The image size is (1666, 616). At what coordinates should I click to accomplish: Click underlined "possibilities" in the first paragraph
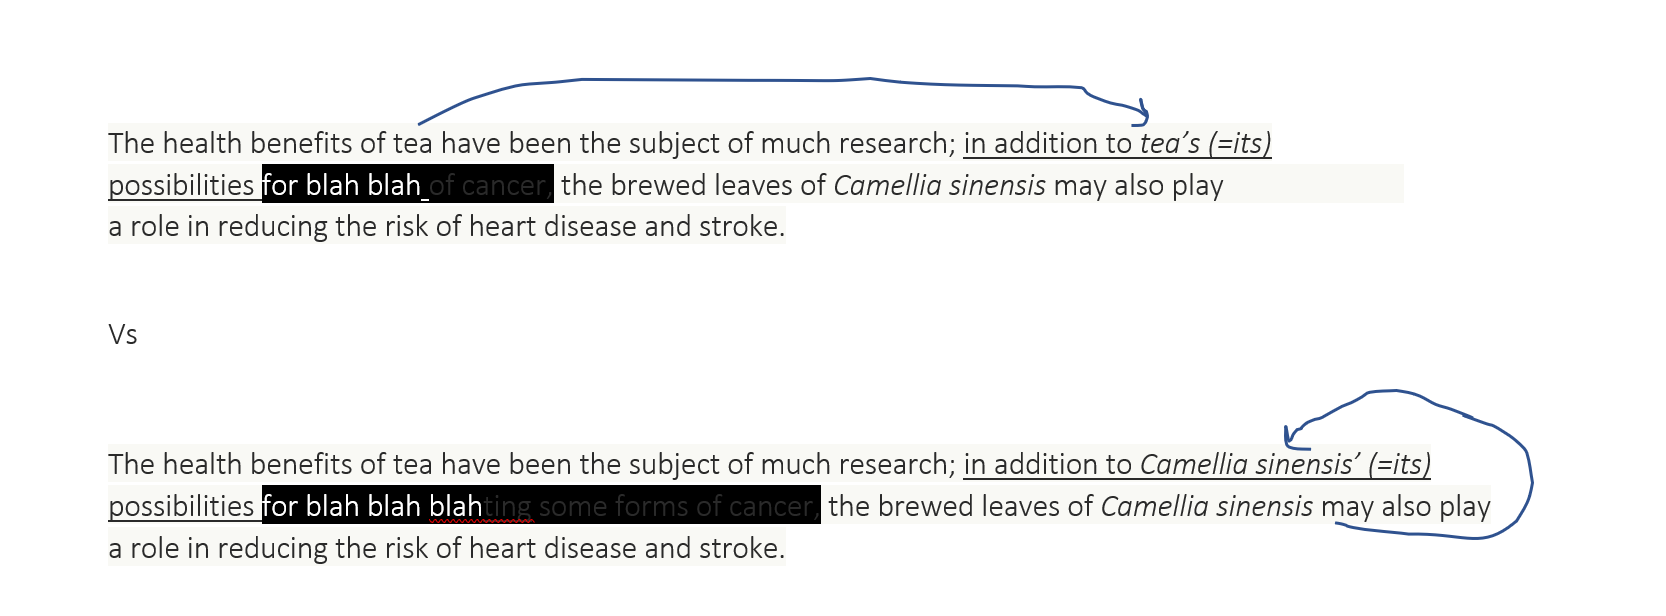pyautogui.click(x=181, y=186)
